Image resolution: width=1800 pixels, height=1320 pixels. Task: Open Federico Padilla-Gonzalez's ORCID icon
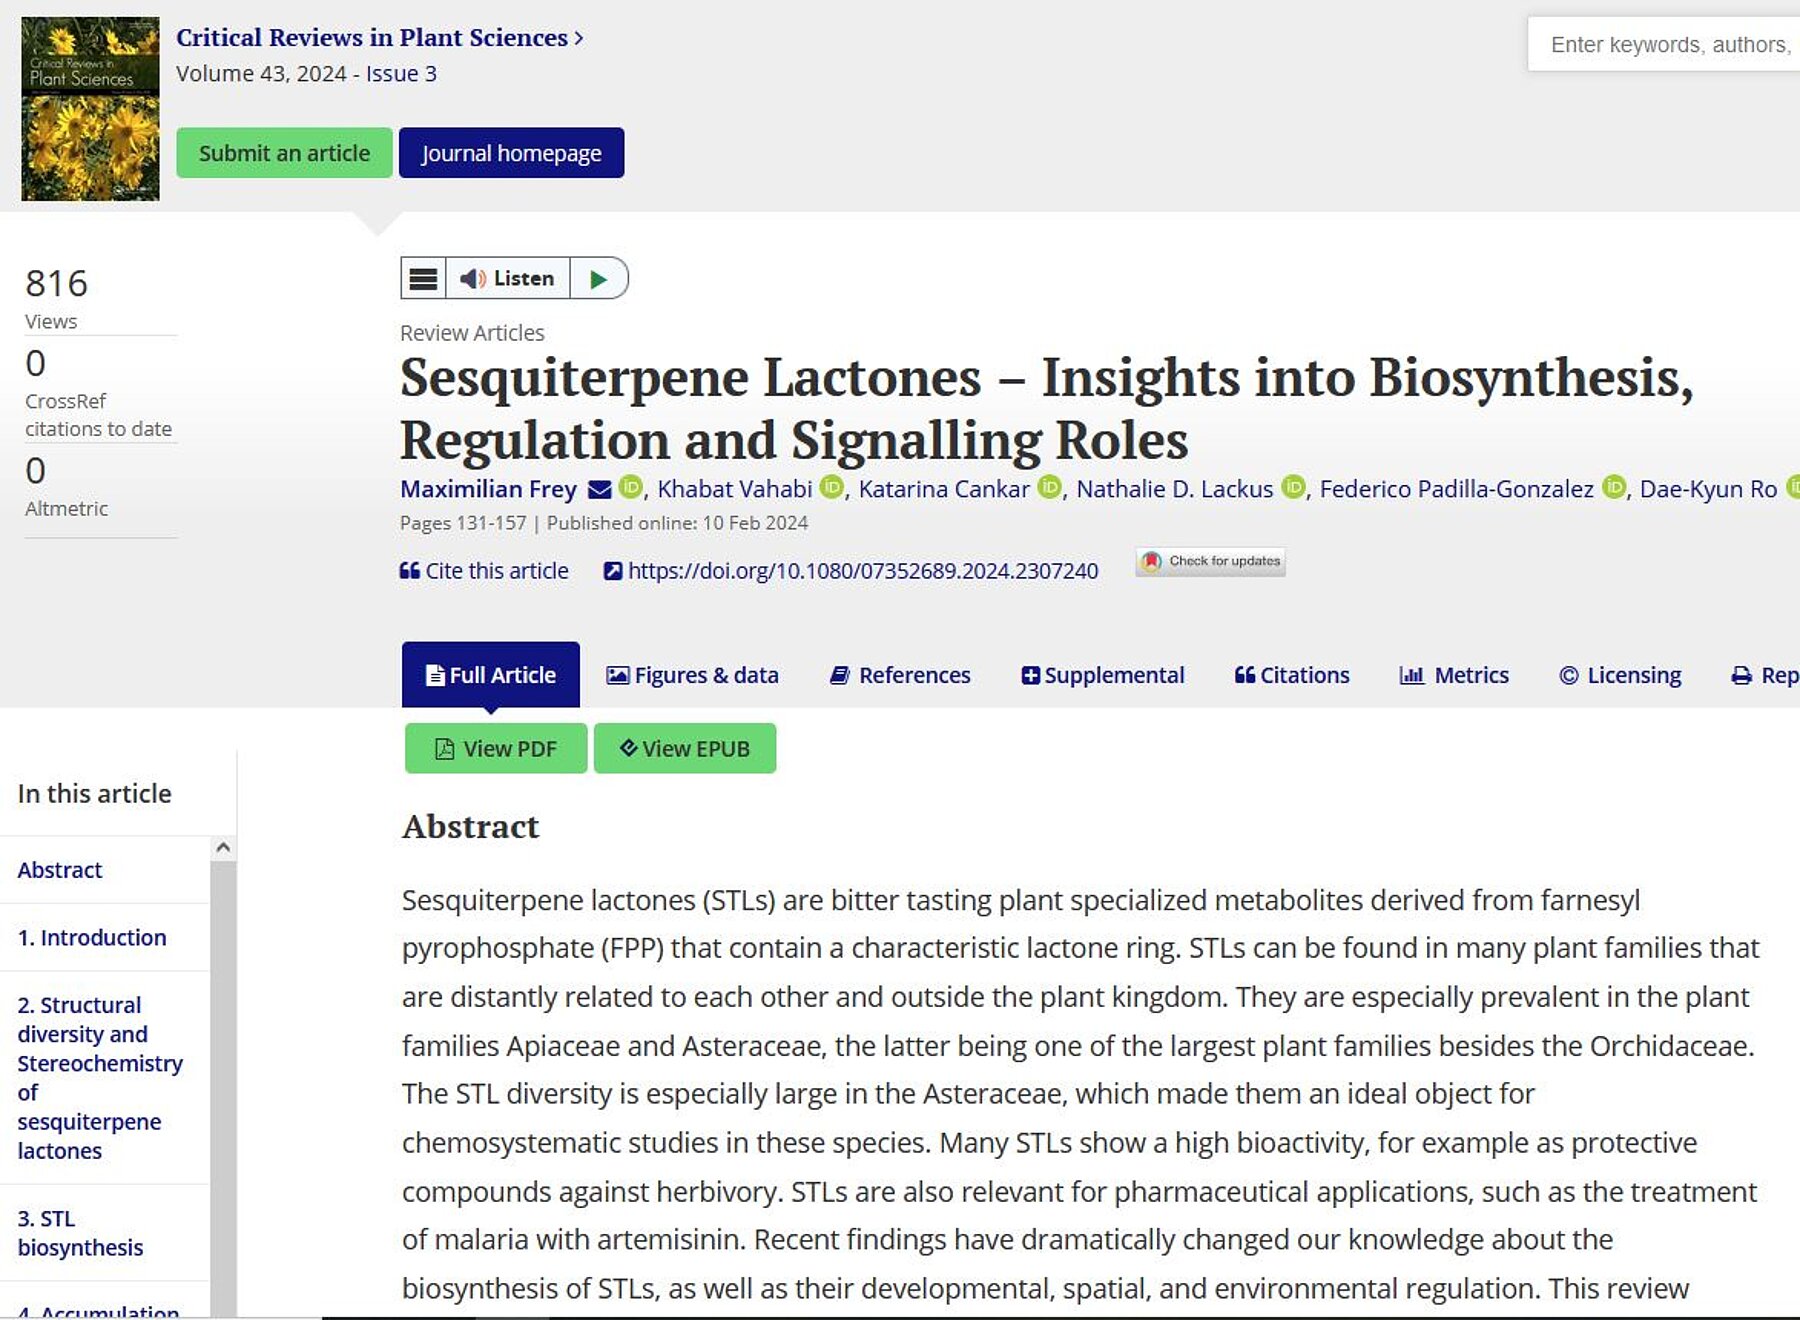[1614, 487]
